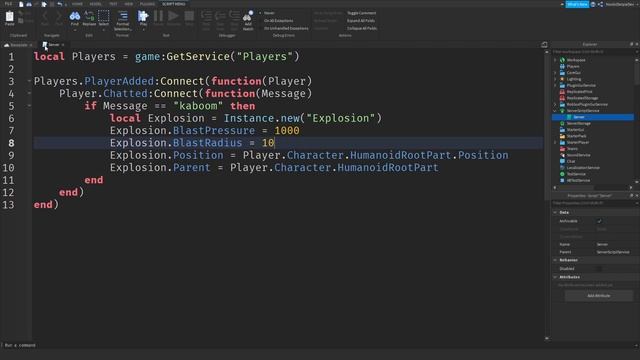The image size is (640, 360).
Task: Collapse the fold arrow on line 5
Action: 29,106
